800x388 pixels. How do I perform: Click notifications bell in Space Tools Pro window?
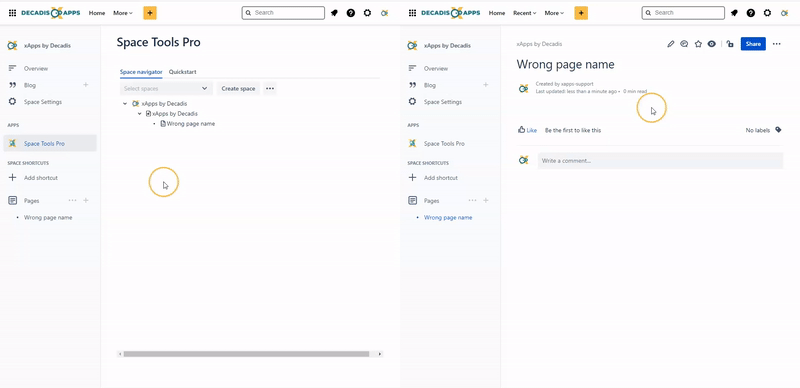click(x=334, y=13)
